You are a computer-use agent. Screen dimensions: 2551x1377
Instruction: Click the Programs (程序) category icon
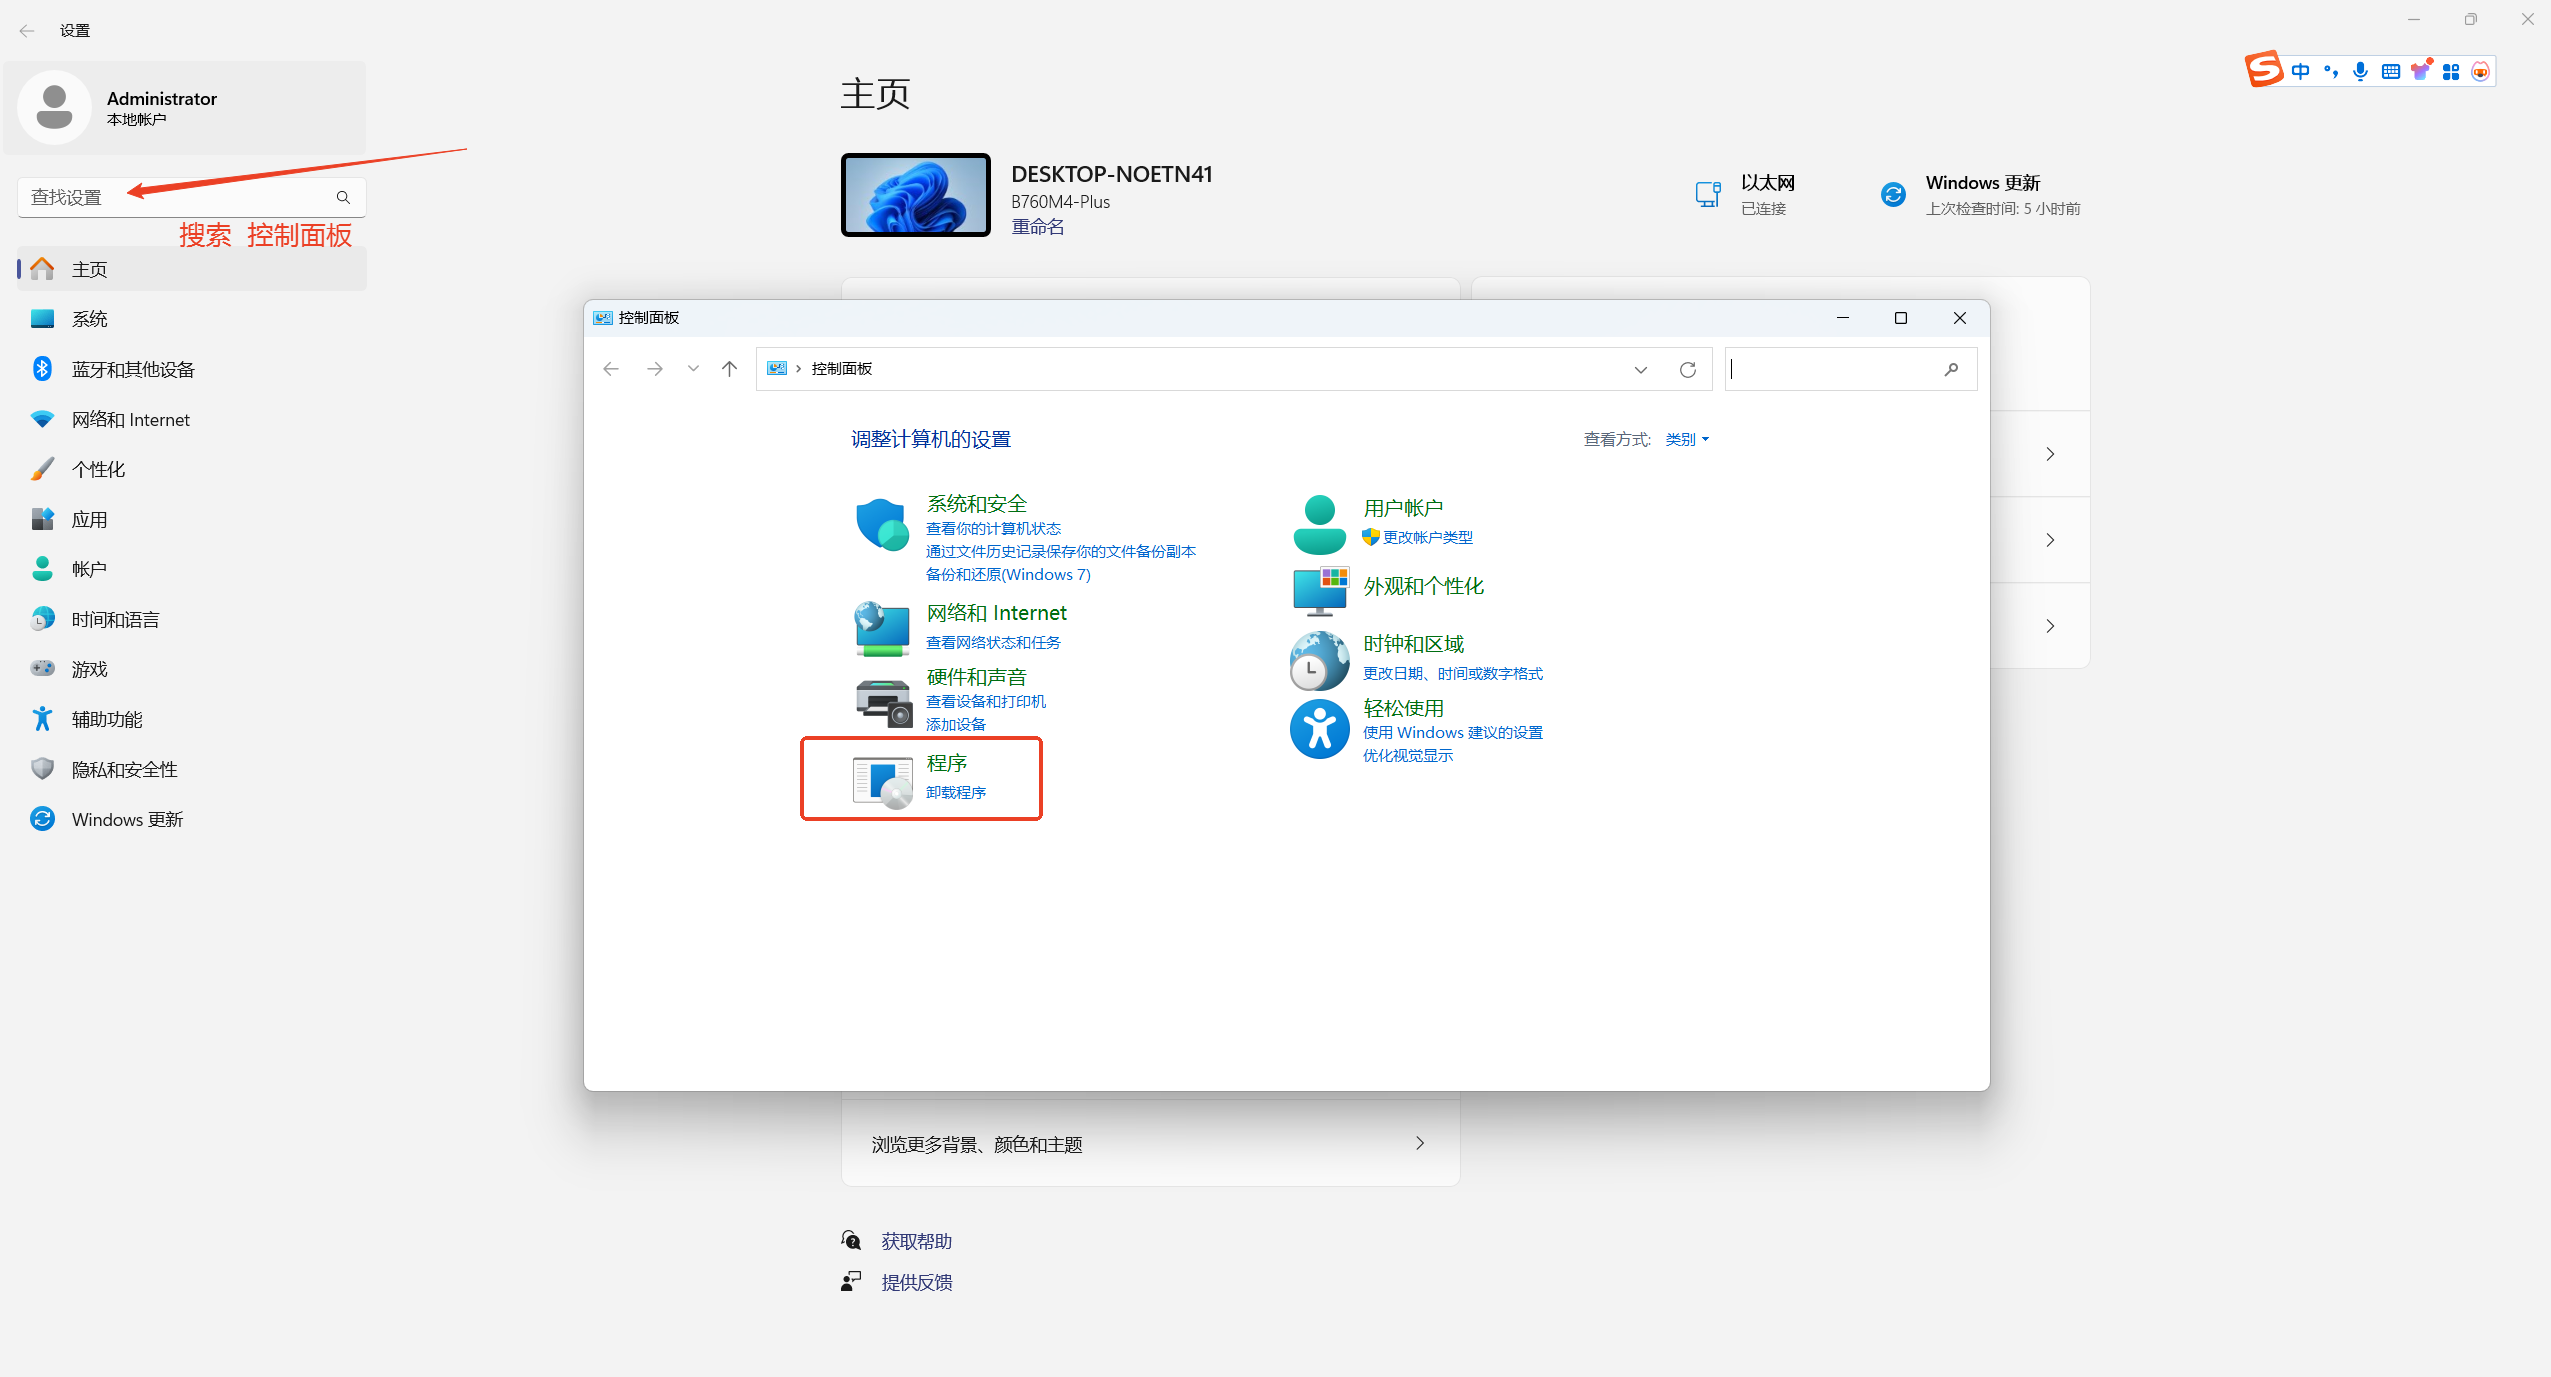point(882,781)
